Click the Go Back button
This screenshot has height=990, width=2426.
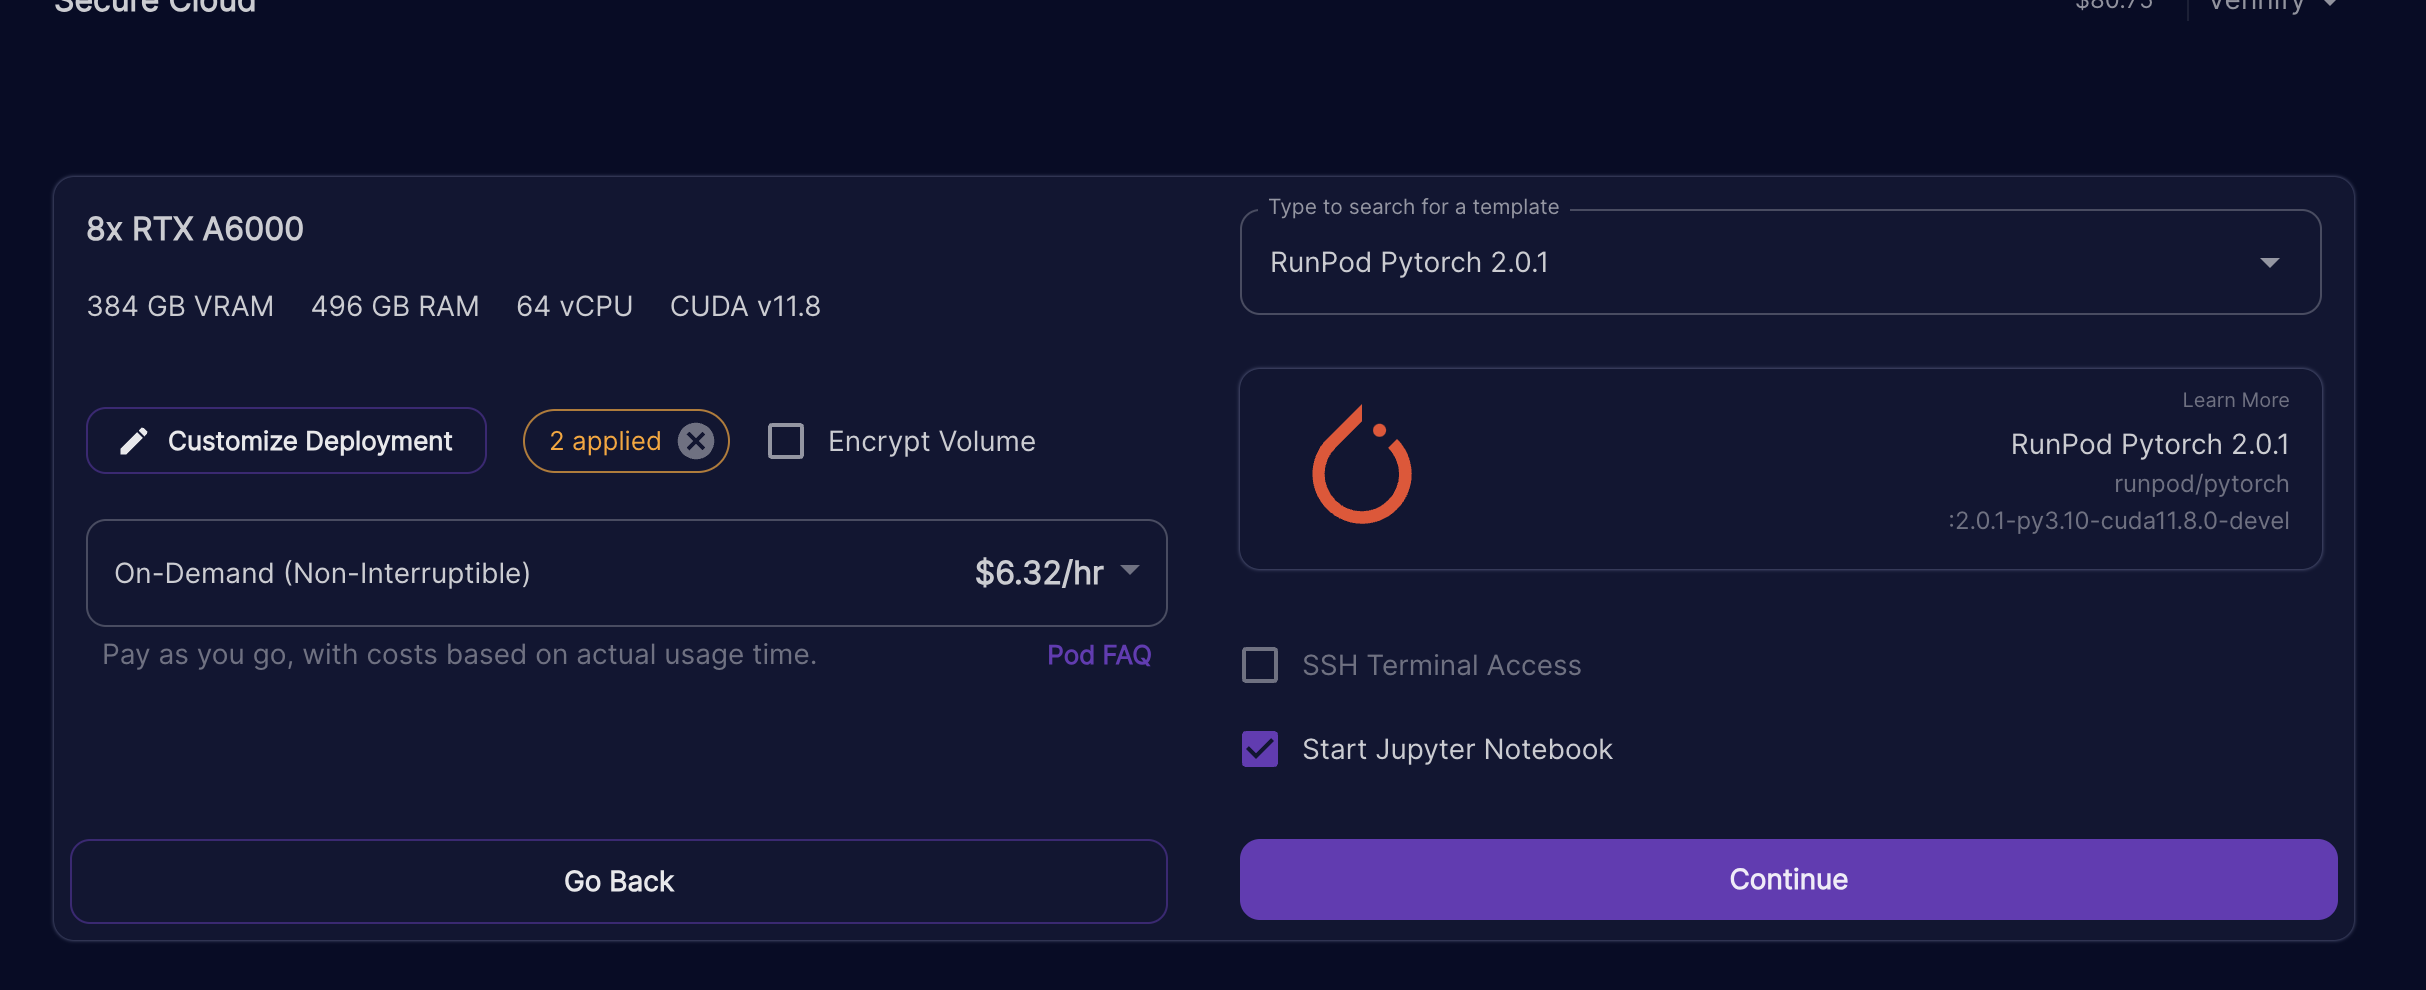(619, 881)
